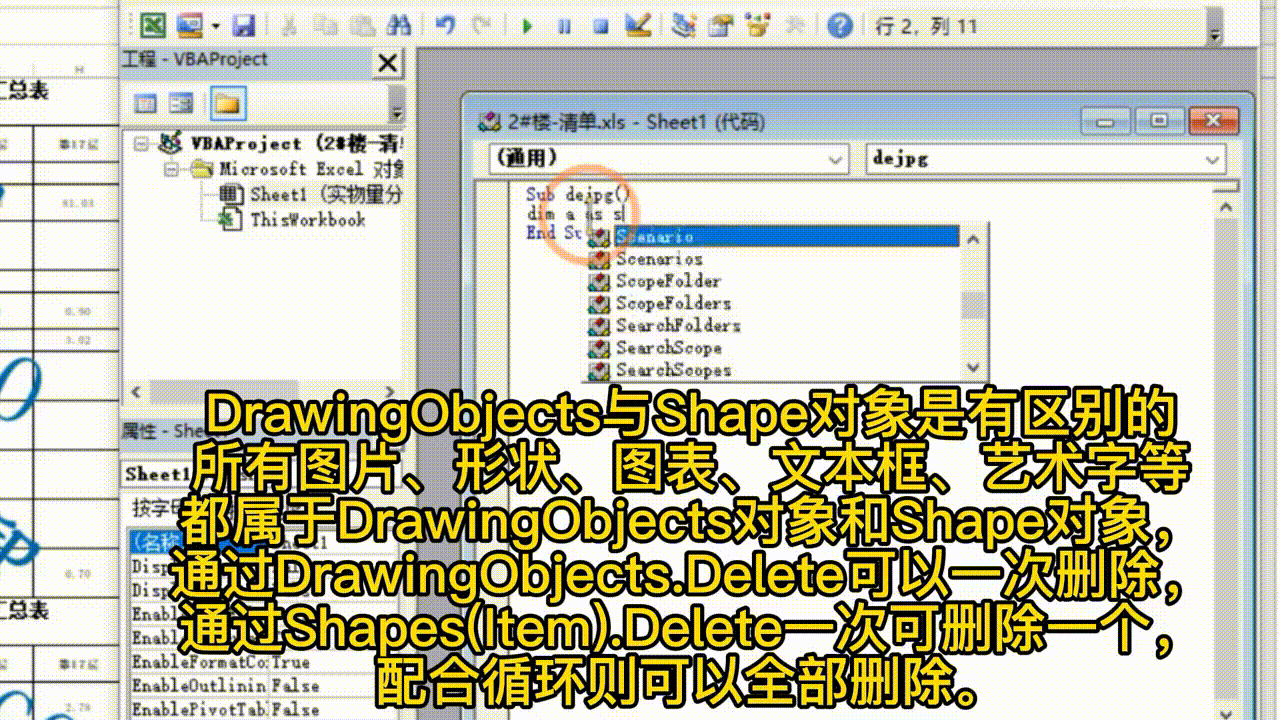Pause execution with the Break icon
The height and width of the screenshot is (720, 1280).
[564, 25]
